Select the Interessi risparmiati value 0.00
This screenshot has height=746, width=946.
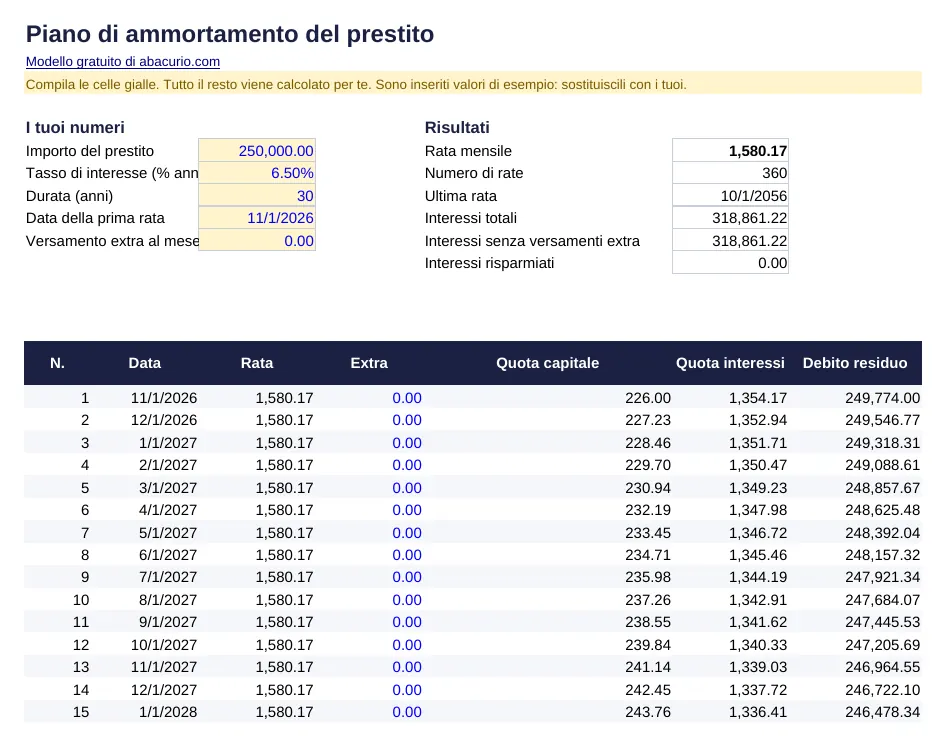coord(731,263)
